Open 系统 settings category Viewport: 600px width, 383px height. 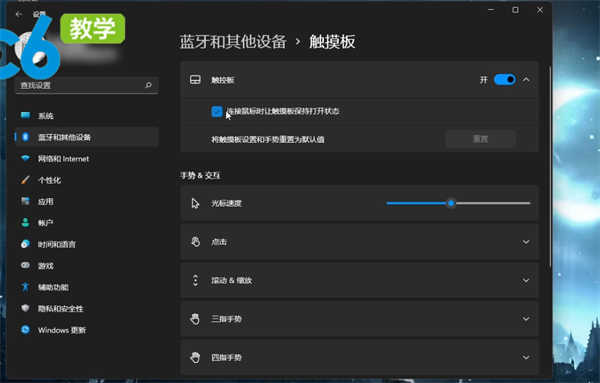point(86,116)
